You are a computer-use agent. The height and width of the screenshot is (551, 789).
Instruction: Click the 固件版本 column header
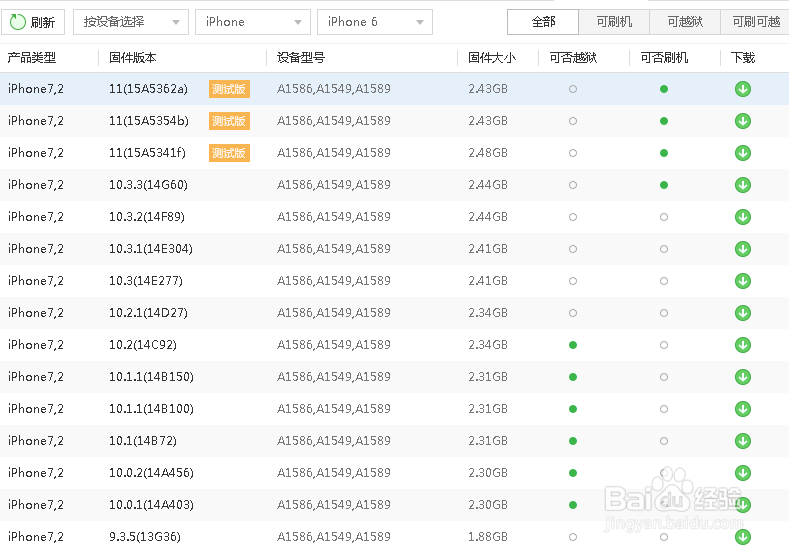click(133, 58)
